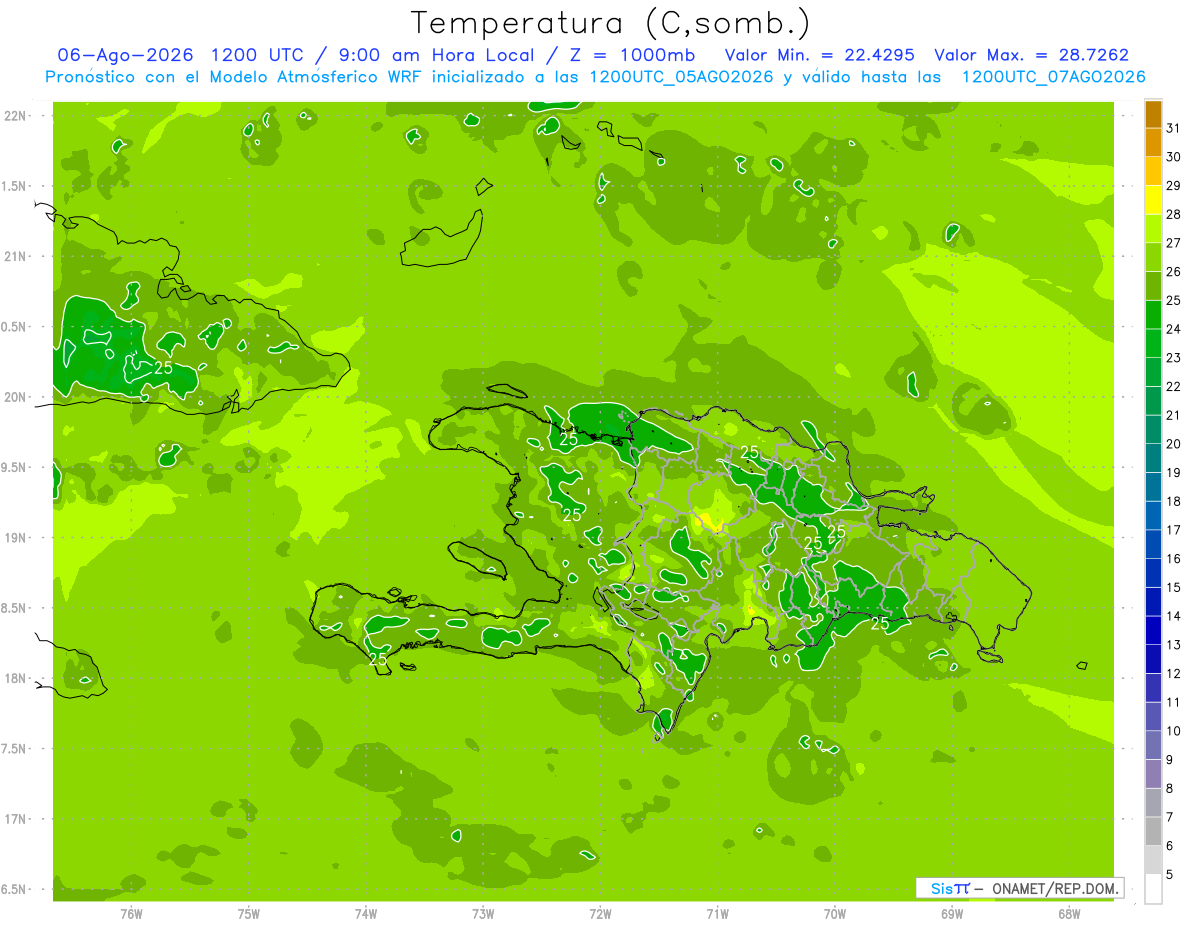Image resolution: width=1200 pixels, height=927 pixels.
Task: Click the 68W longitude axis label
Action: pos(1069,913)
